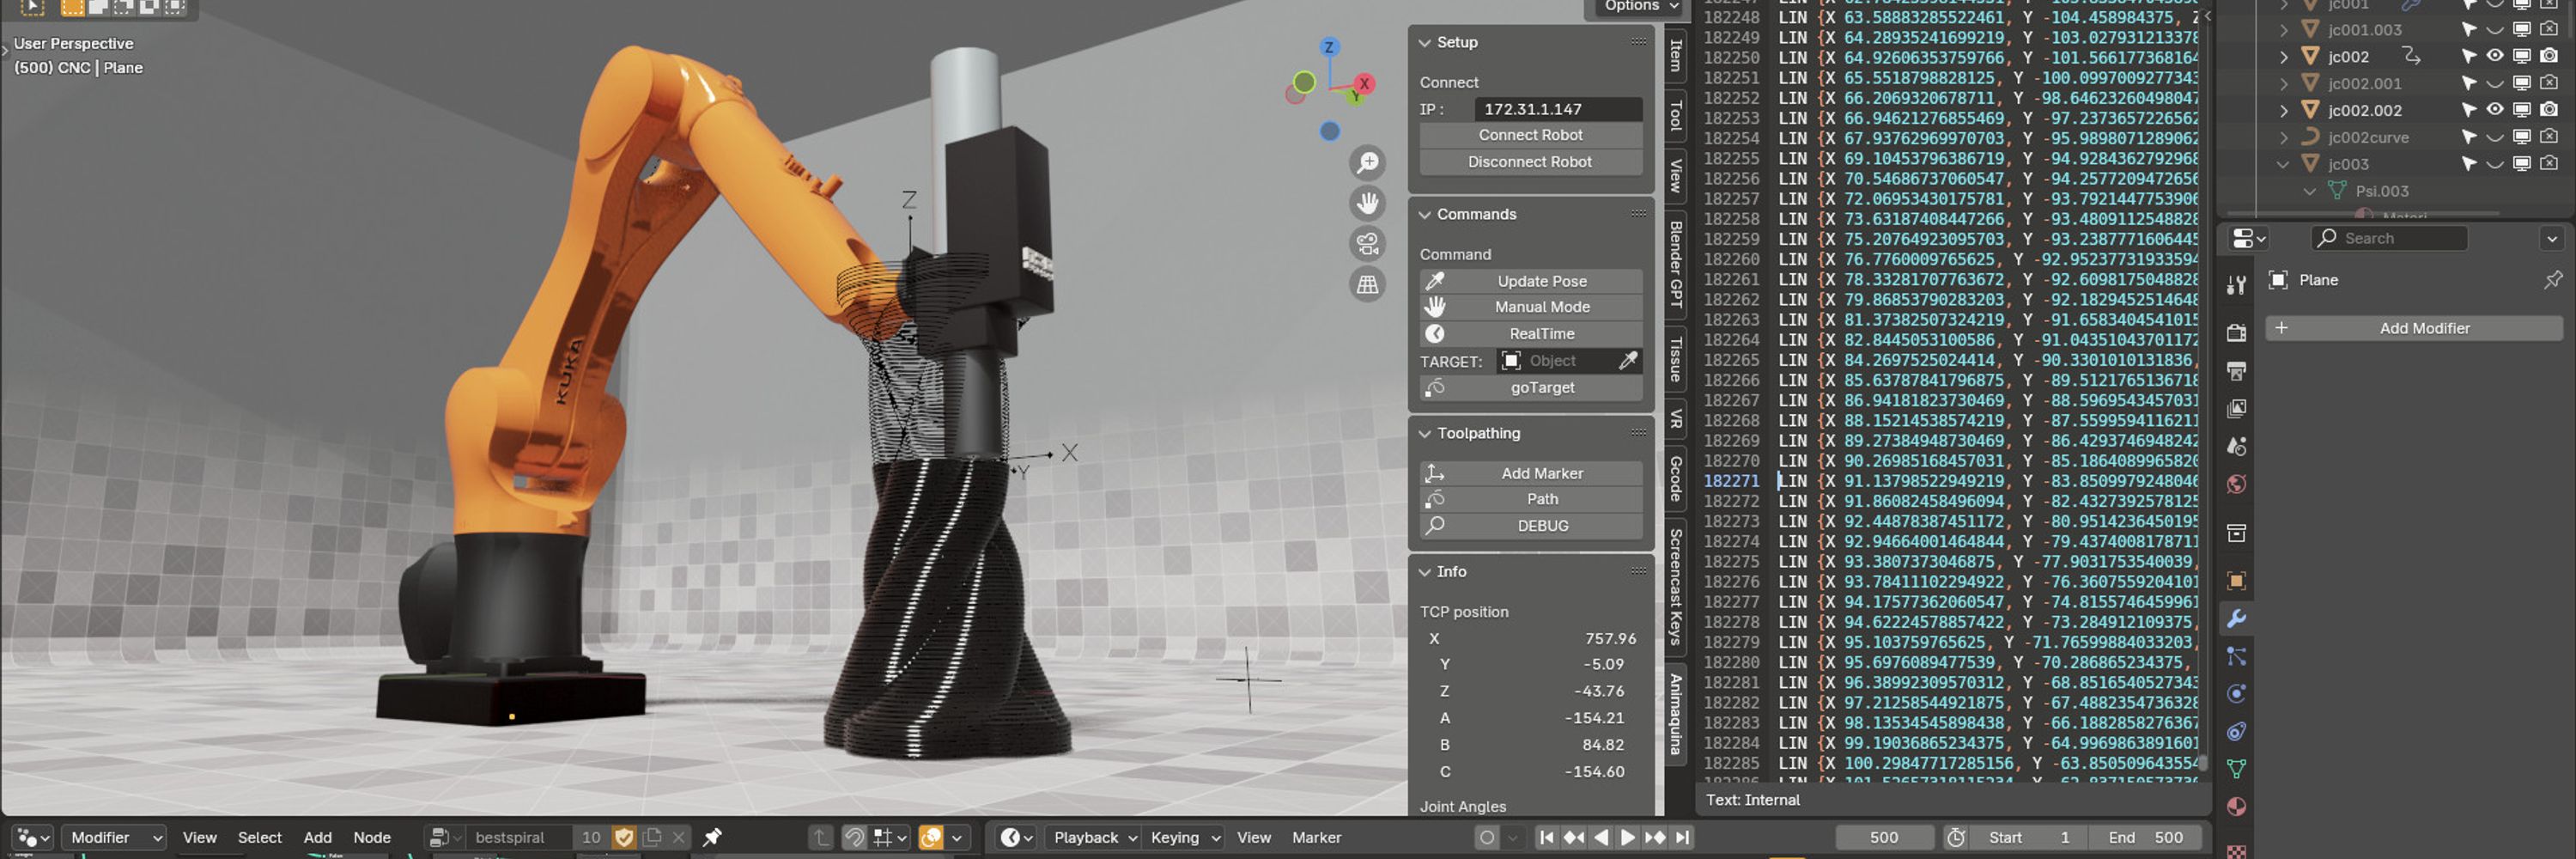Image resolution: width=2576 pixels, height=859 pixels.
Task: Open the Physics properties tab icon
Action: tap(2237, 694)
